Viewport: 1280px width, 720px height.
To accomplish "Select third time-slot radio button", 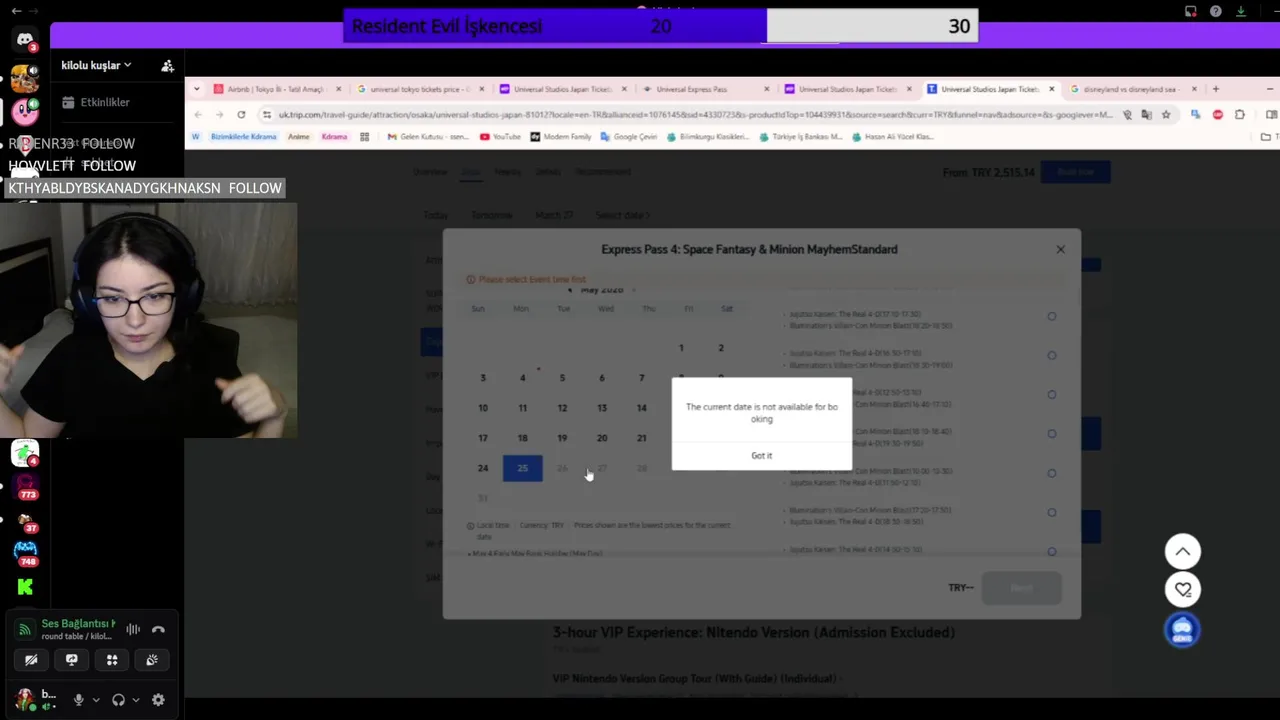I will pos(1051,394).
